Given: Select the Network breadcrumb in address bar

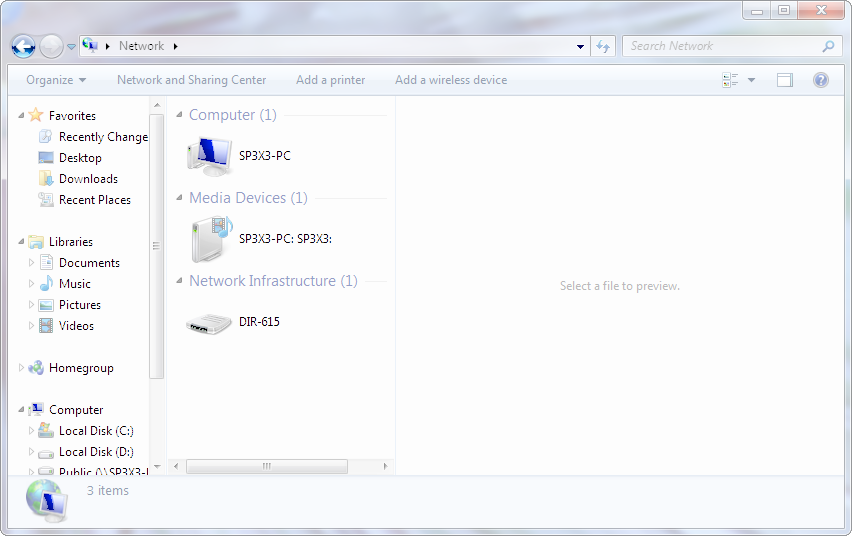Looking at the screenshot, I should [x=141, y=46].
